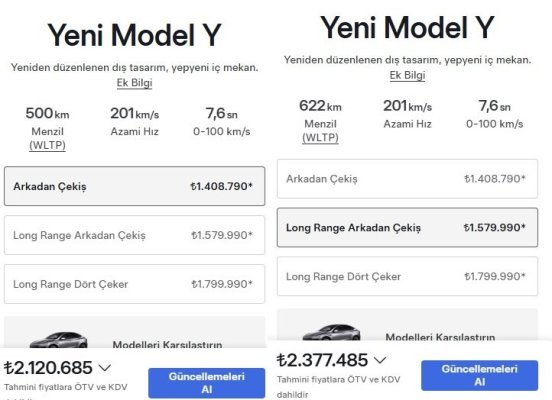Open Modelleri Karşılaştırın in left panel

[167, 344]
